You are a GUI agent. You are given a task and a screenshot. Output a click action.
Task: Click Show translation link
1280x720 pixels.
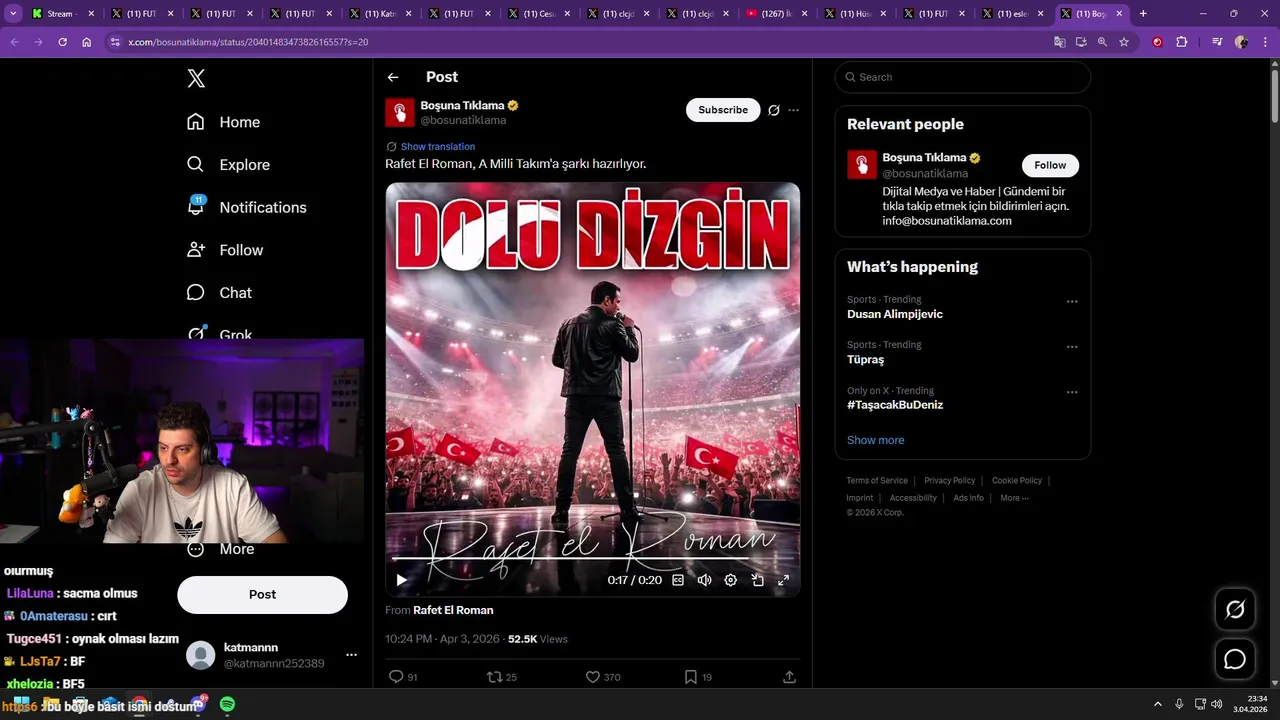pyautogui.click(x=438, y=147)
